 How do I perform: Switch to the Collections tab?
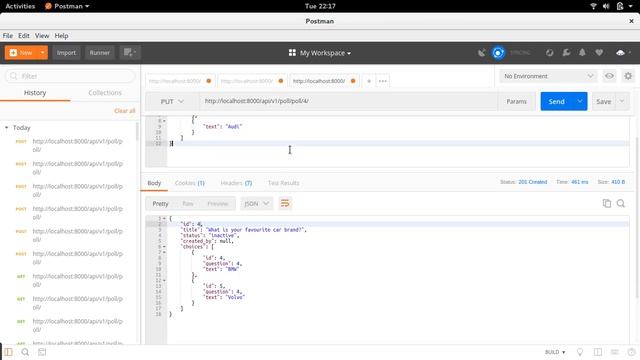105,93
